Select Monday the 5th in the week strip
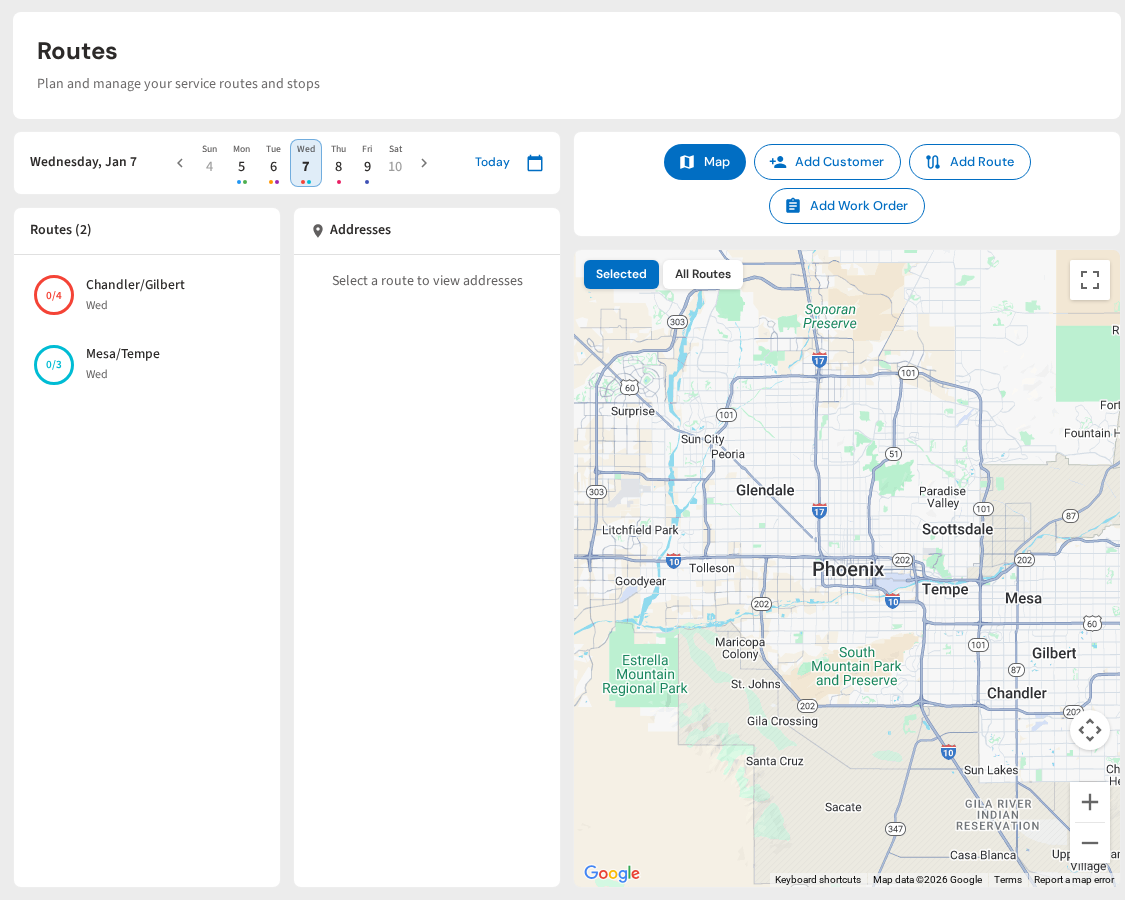The height and width of the screenshot is (900, 1125). [x=241, y=163]
